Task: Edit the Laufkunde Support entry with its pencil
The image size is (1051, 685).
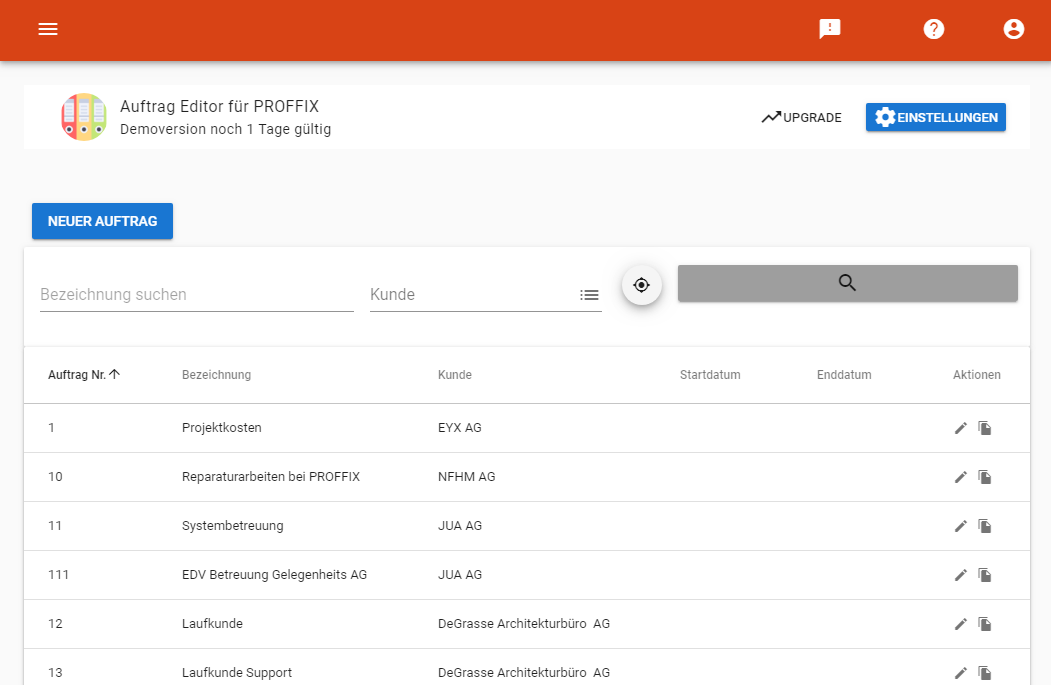Action: [x=960, y=672]
